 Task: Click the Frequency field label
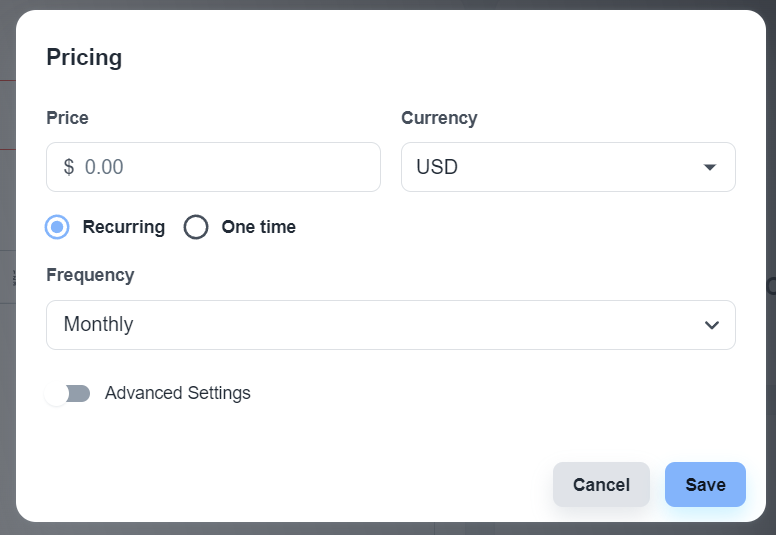[90, 275]
